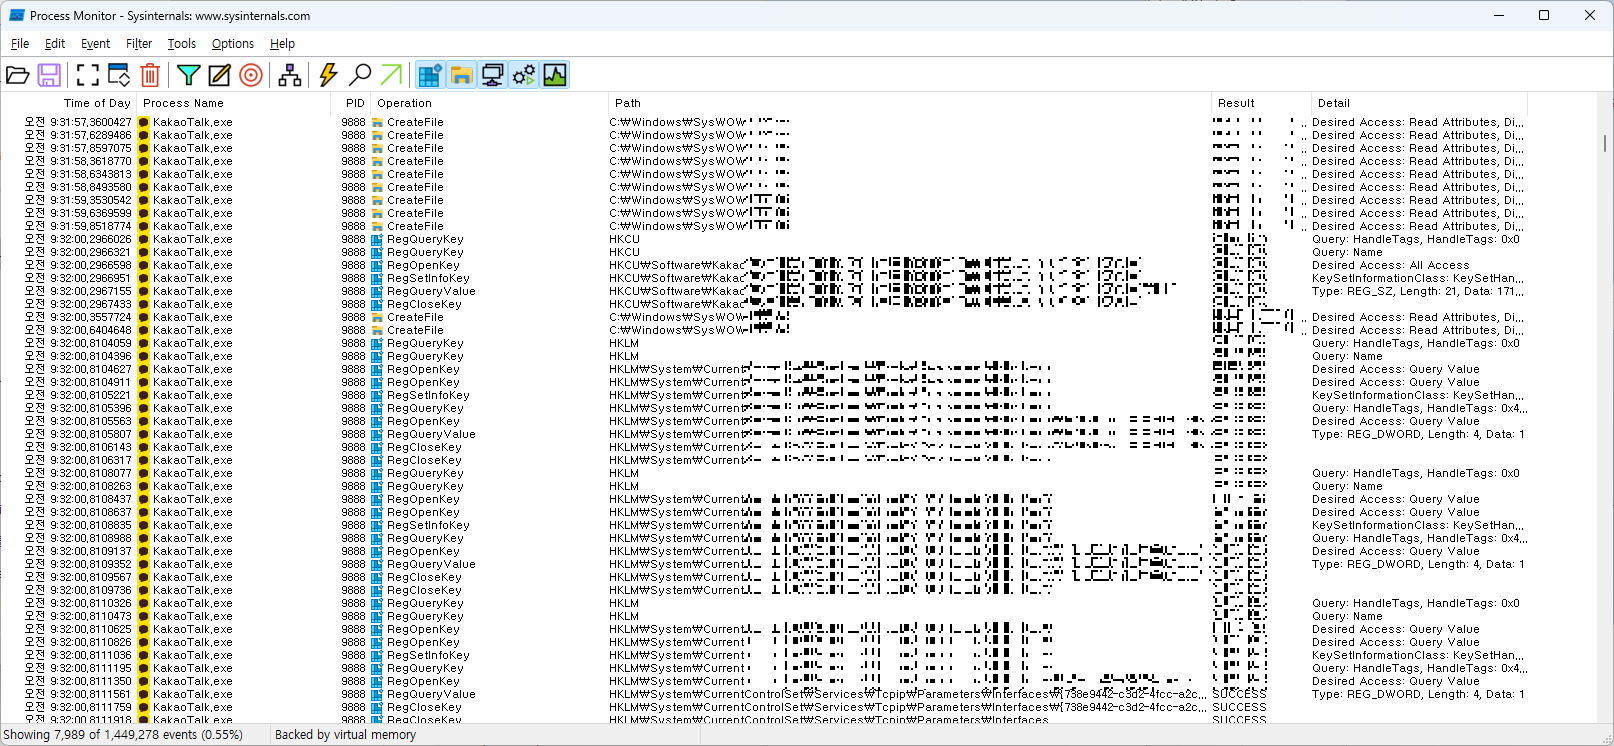Open Find with the magnifying glass icon
Screen dimensions: 1614x746
[x=360, y=75]
